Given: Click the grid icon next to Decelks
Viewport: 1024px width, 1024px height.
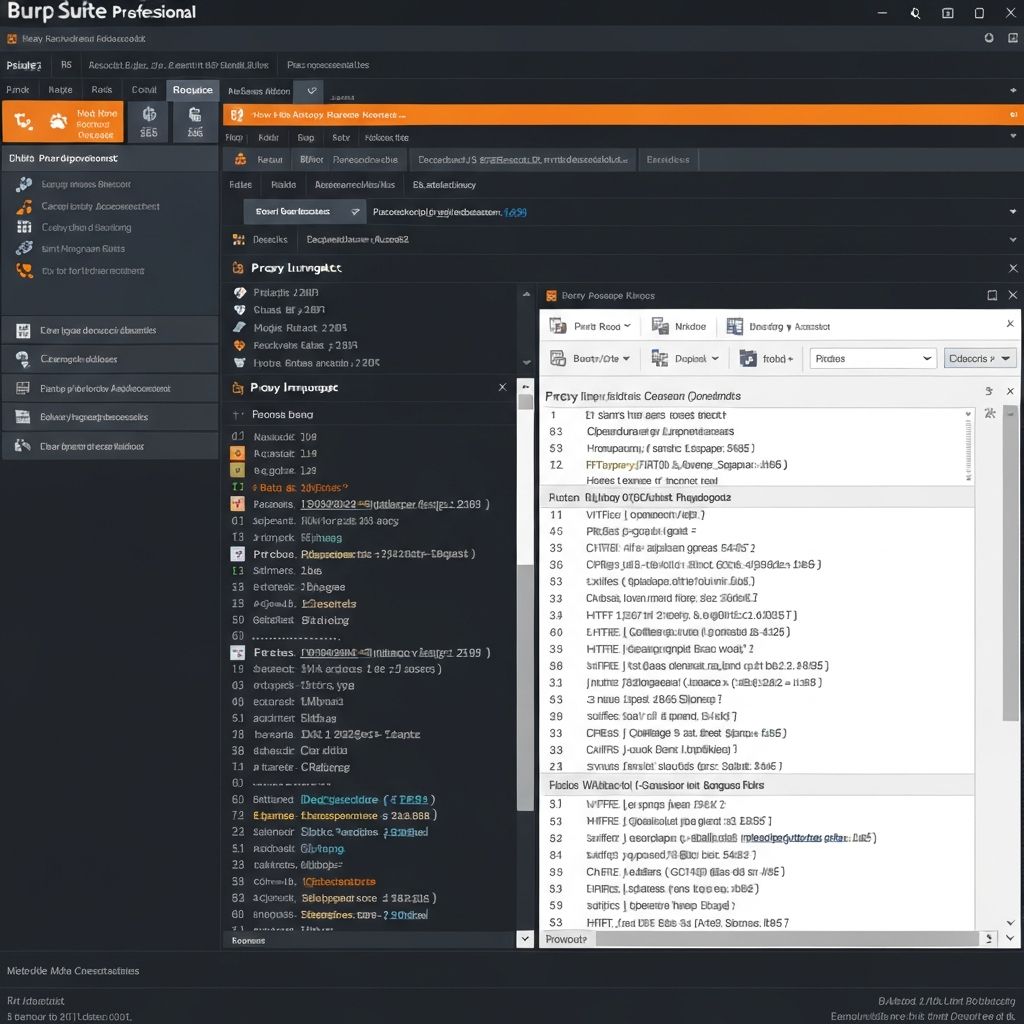Looking at the screenshot, I should coord(238,240).
